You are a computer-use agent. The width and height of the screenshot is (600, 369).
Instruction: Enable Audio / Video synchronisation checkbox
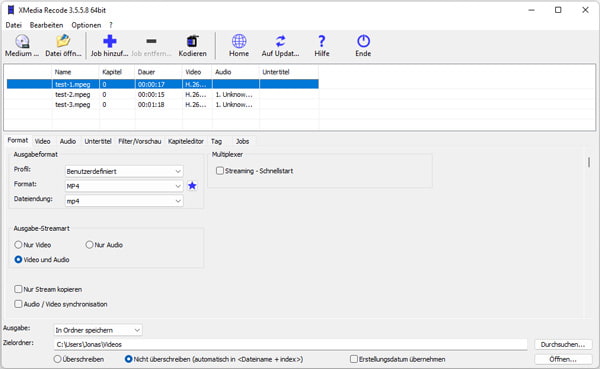[18, 304]
